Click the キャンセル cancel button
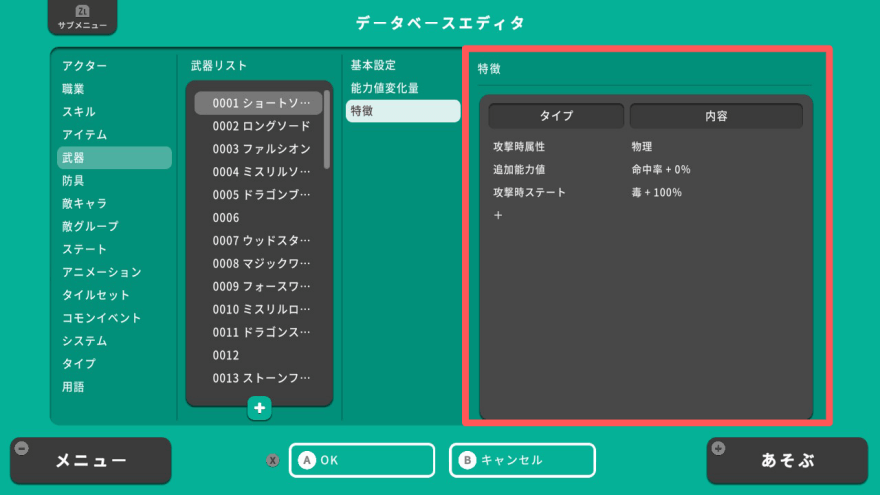 coord(522,460)
